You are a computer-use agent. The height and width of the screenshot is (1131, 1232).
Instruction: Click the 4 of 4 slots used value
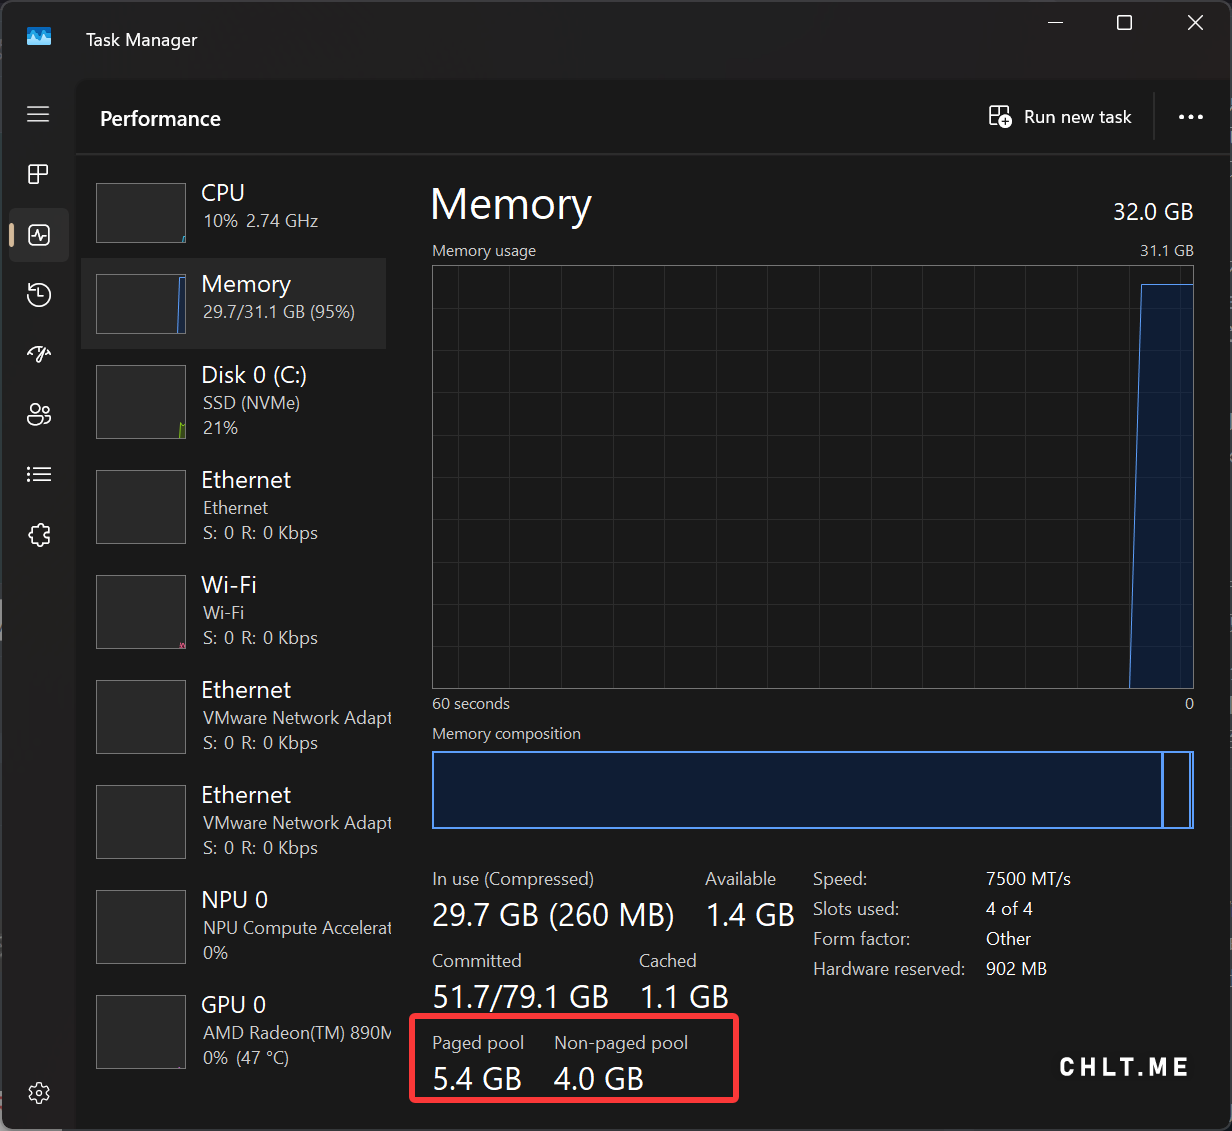[1009, 909]
